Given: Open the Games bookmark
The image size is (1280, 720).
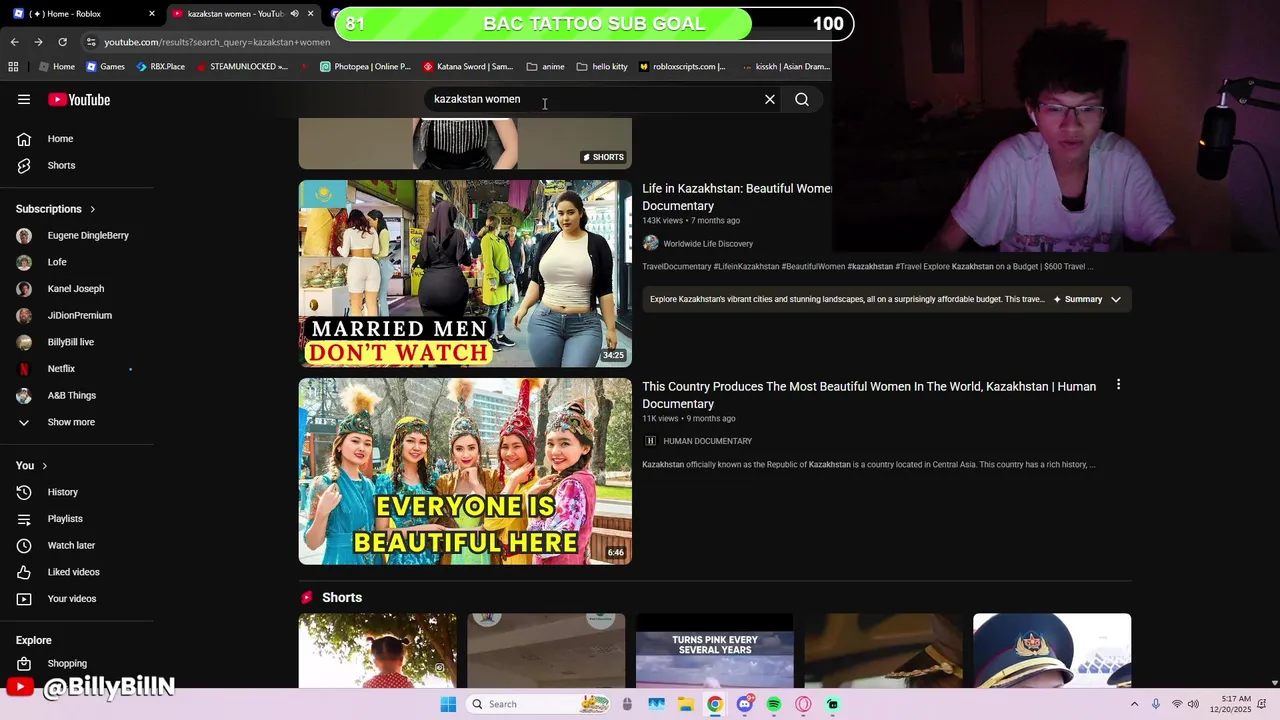Looking at the screenshot, I should (x=105, y=67).
